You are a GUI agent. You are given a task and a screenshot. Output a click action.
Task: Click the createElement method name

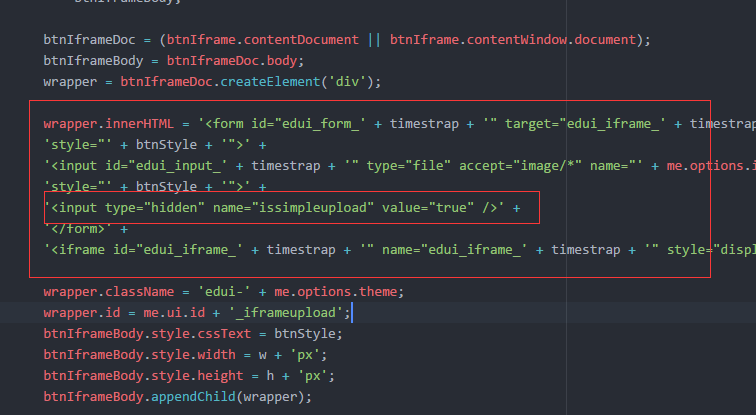[270, 82]
